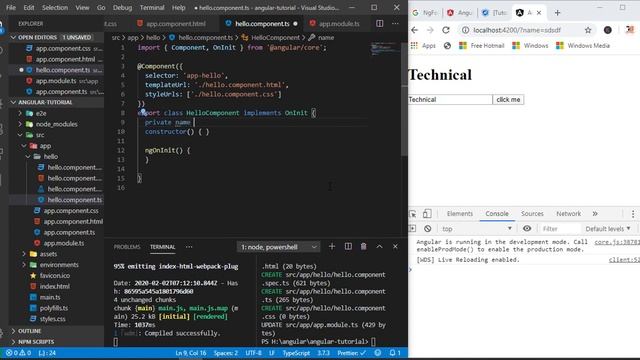The height and width of the screenshot is (360, 640).
Task: Open Chrome Apps shortcut in bookmarks bar
Action: (423, 46)
